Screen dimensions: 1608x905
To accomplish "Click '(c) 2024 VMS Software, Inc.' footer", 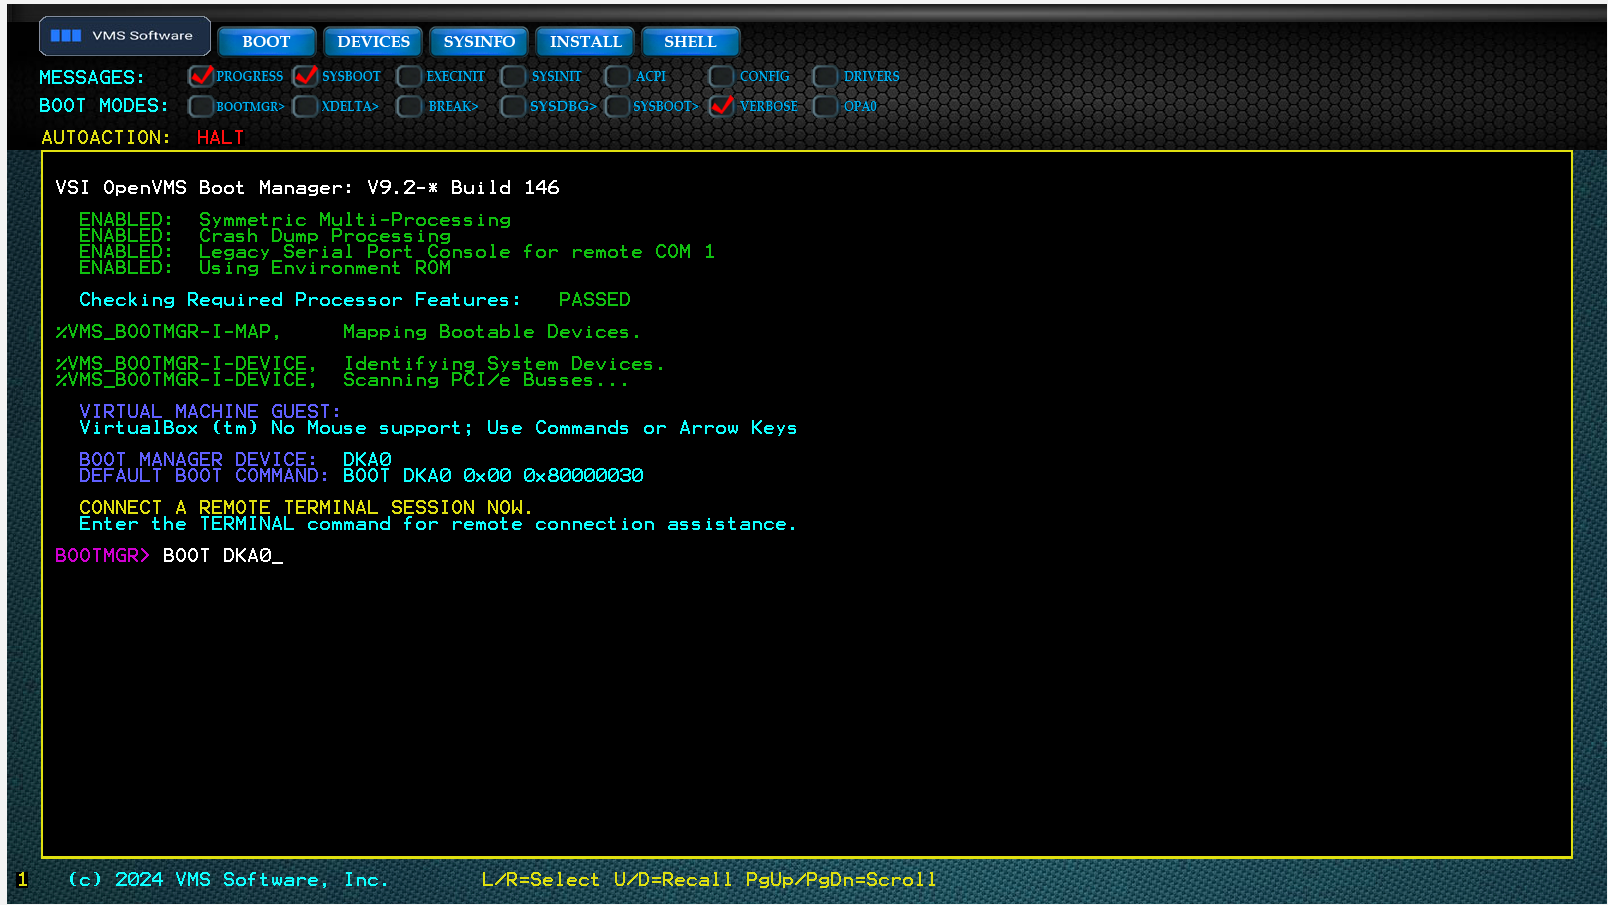I will [228, 880].
